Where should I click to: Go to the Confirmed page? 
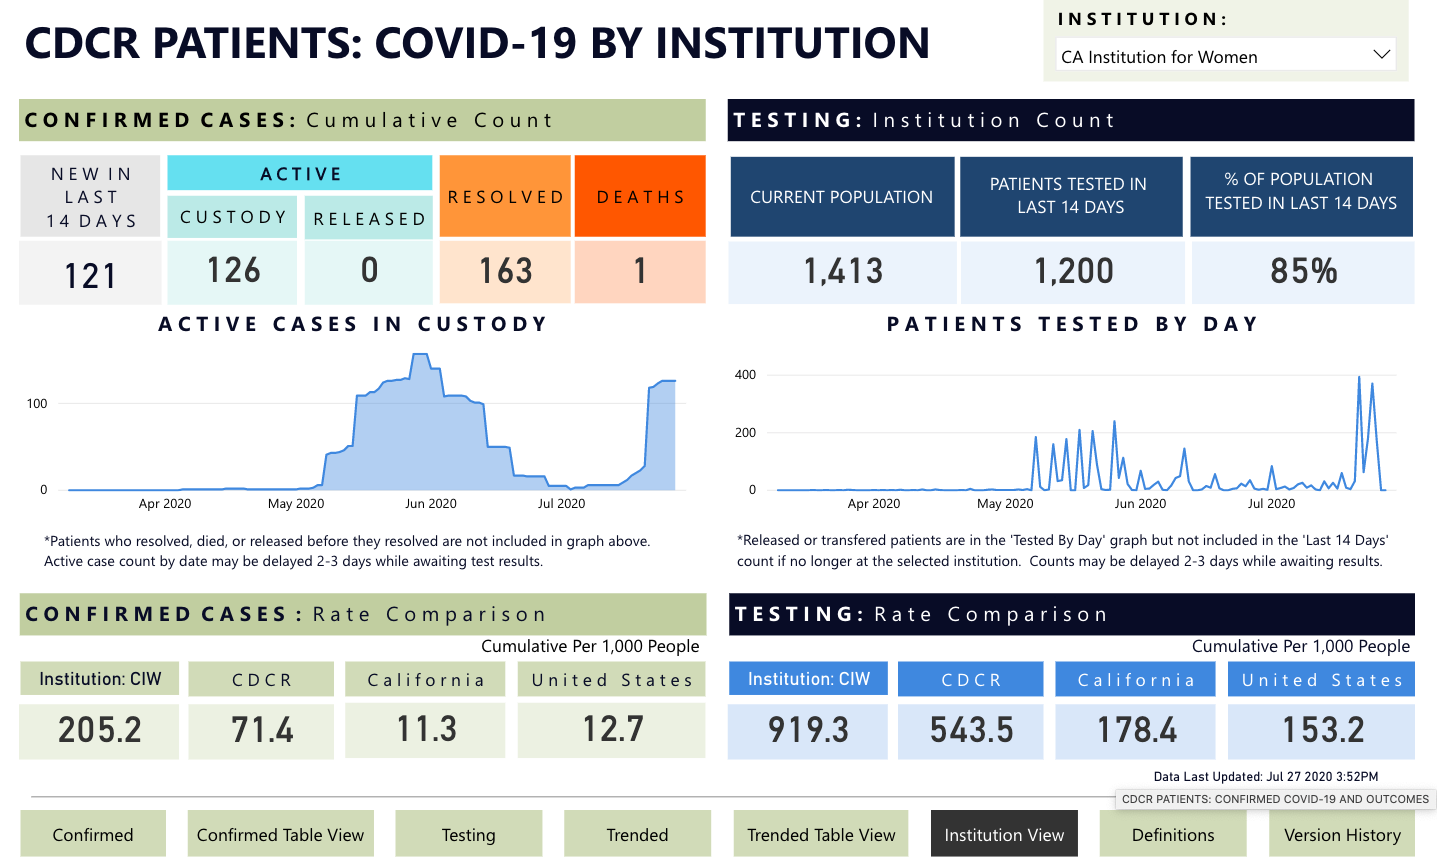(93, 834)
